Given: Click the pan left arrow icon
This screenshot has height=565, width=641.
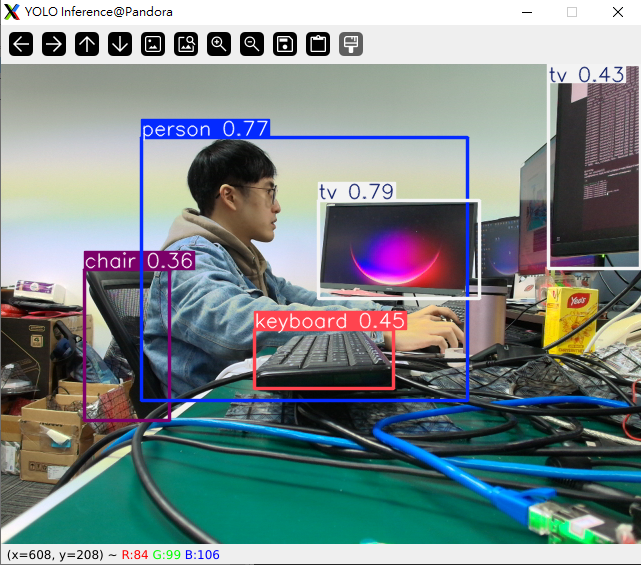Looking at the screenshot, I should (21, 44).
